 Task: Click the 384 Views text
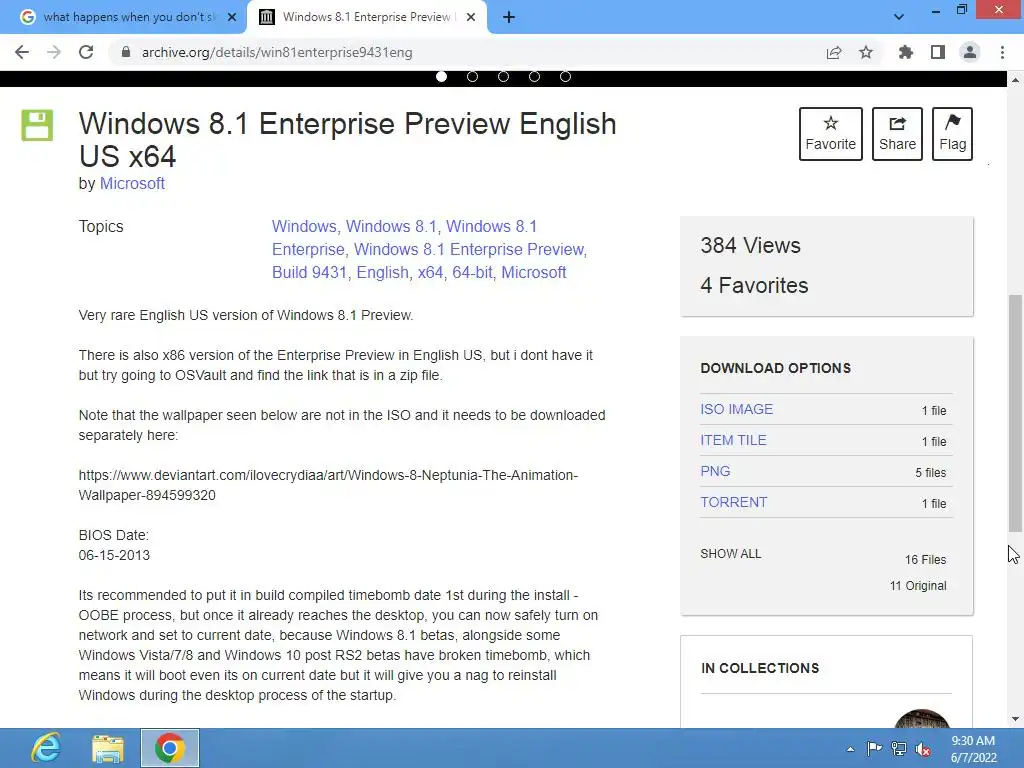[x=750, y=246]
